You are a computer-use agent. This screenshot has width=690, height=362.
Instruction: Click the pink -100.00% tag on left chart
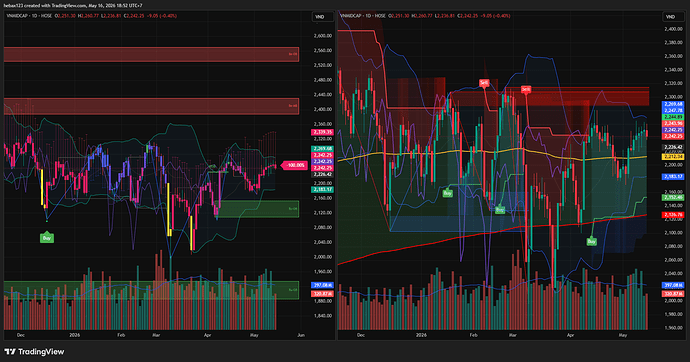(294, 165)
